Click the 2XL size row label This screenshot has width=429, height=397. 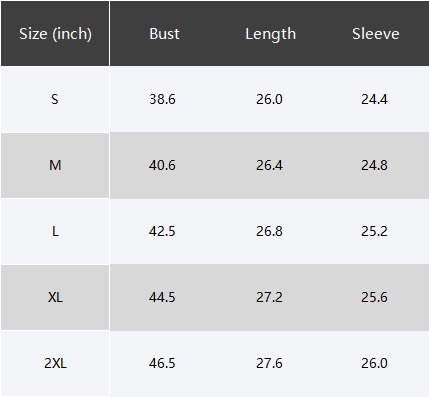tap(55, 363)
